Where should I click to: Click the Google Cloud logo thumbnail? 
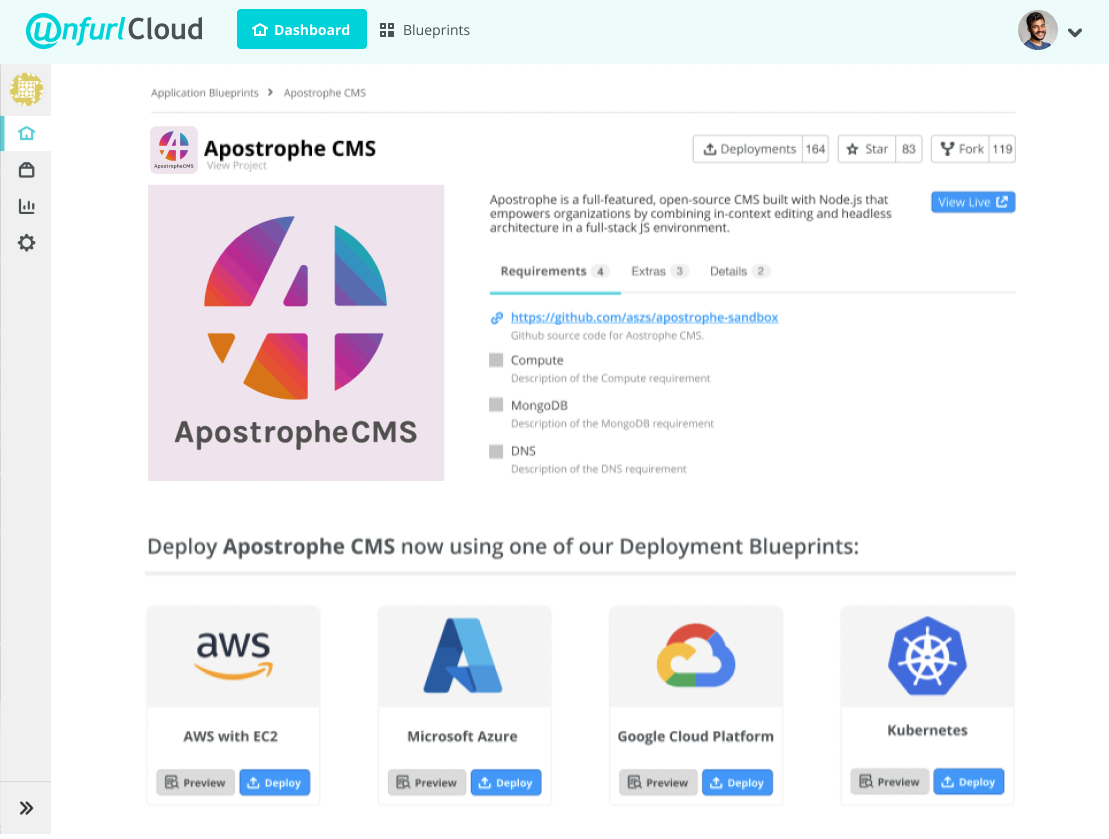pos(696,656)
